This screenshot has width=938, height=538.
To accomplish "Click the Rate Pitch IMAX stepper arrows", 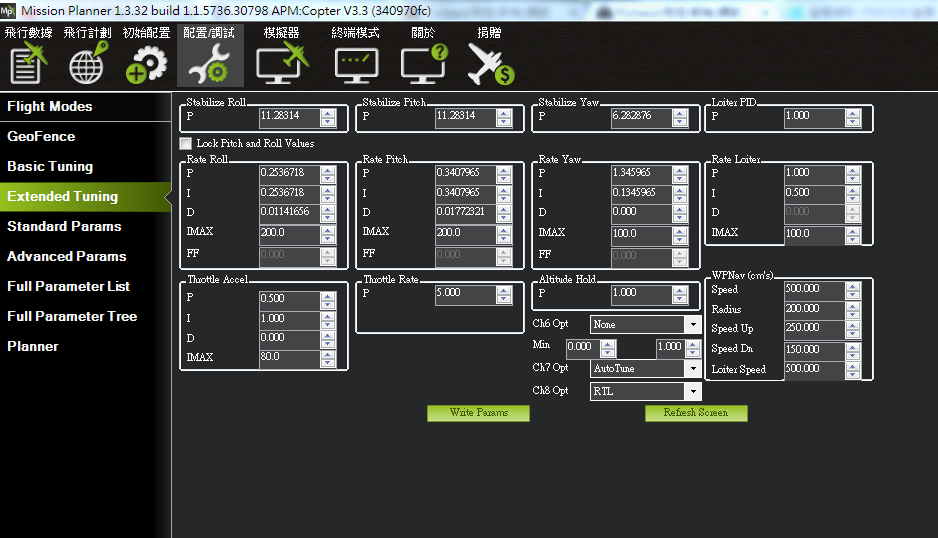I will pos(504,233).
